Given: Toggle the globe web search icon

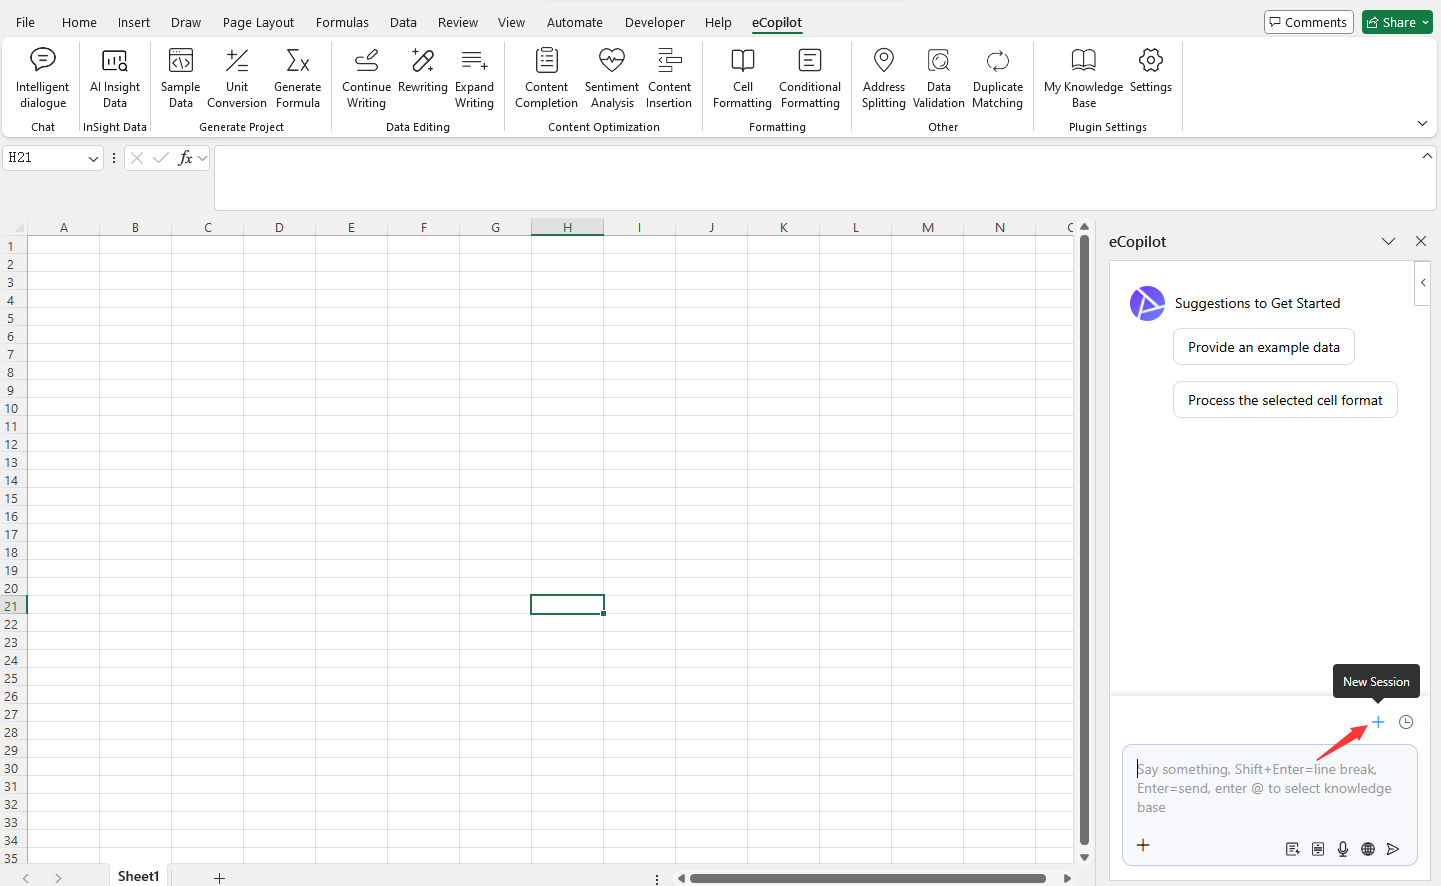Looking at the screenshot, I should coord(1368,849).
